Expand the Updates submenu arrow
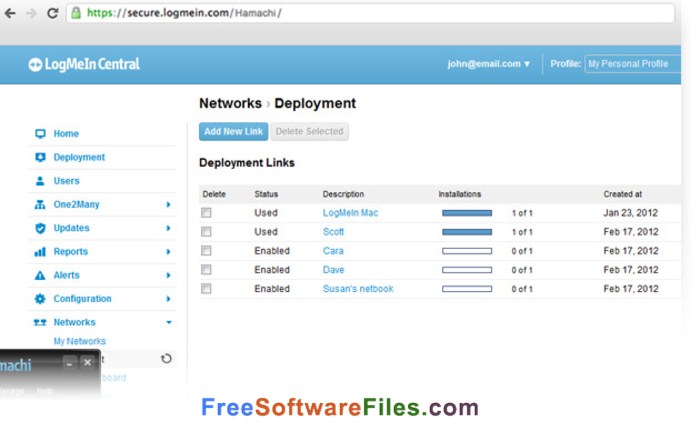700x431 pixels. pos(168,228)
